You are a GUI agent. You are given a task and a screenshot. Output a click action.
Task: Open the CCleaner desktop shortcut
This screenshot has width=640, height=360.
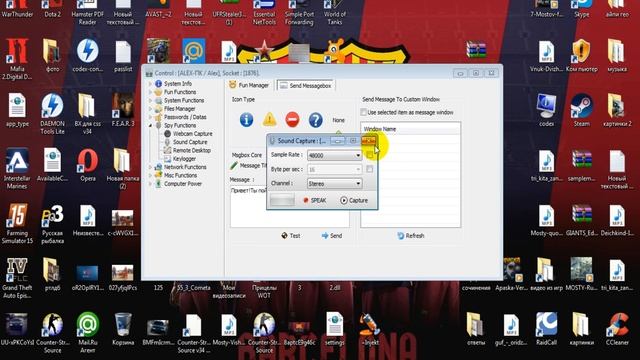pyautogui.click(x=617, y=329)
